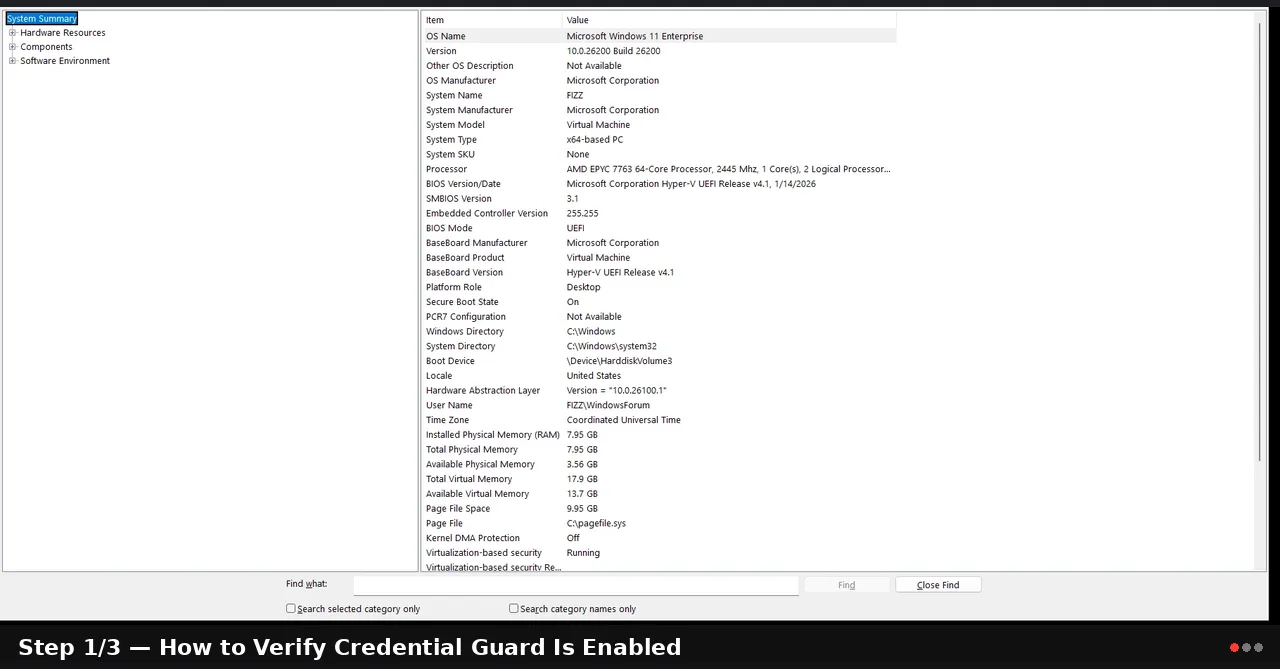
Task: Expand the Components tree node
Action: click(x=12, y=47)
